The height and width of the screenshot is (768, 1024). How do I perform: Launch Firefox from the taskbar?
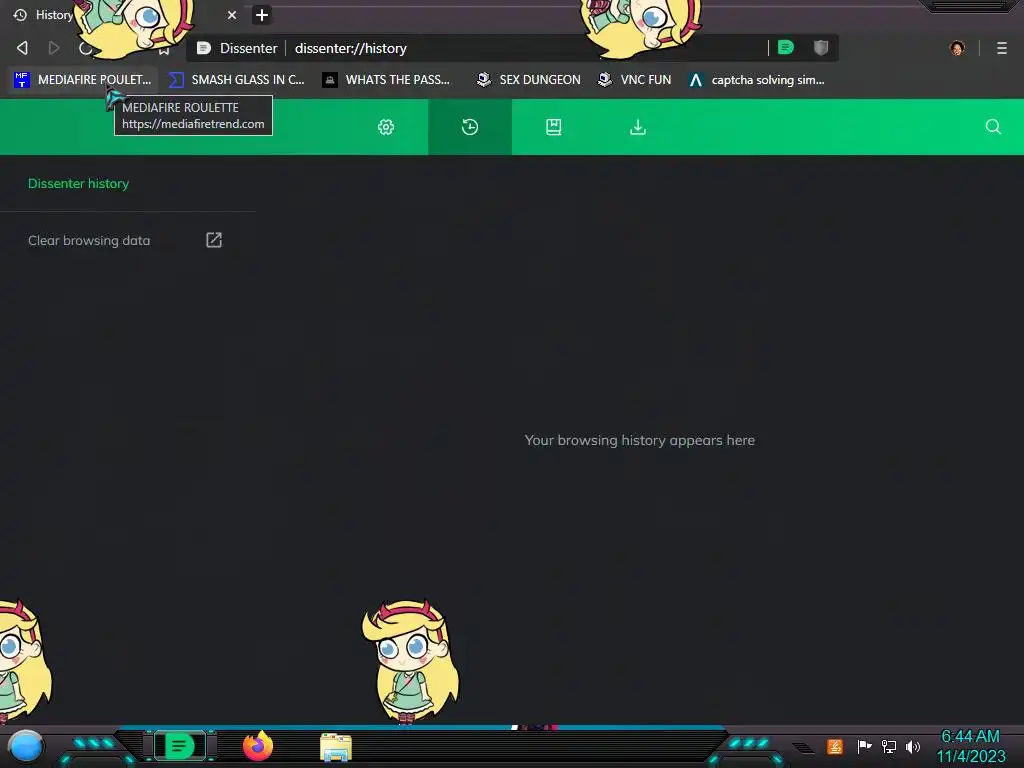(x=258, y=746)
